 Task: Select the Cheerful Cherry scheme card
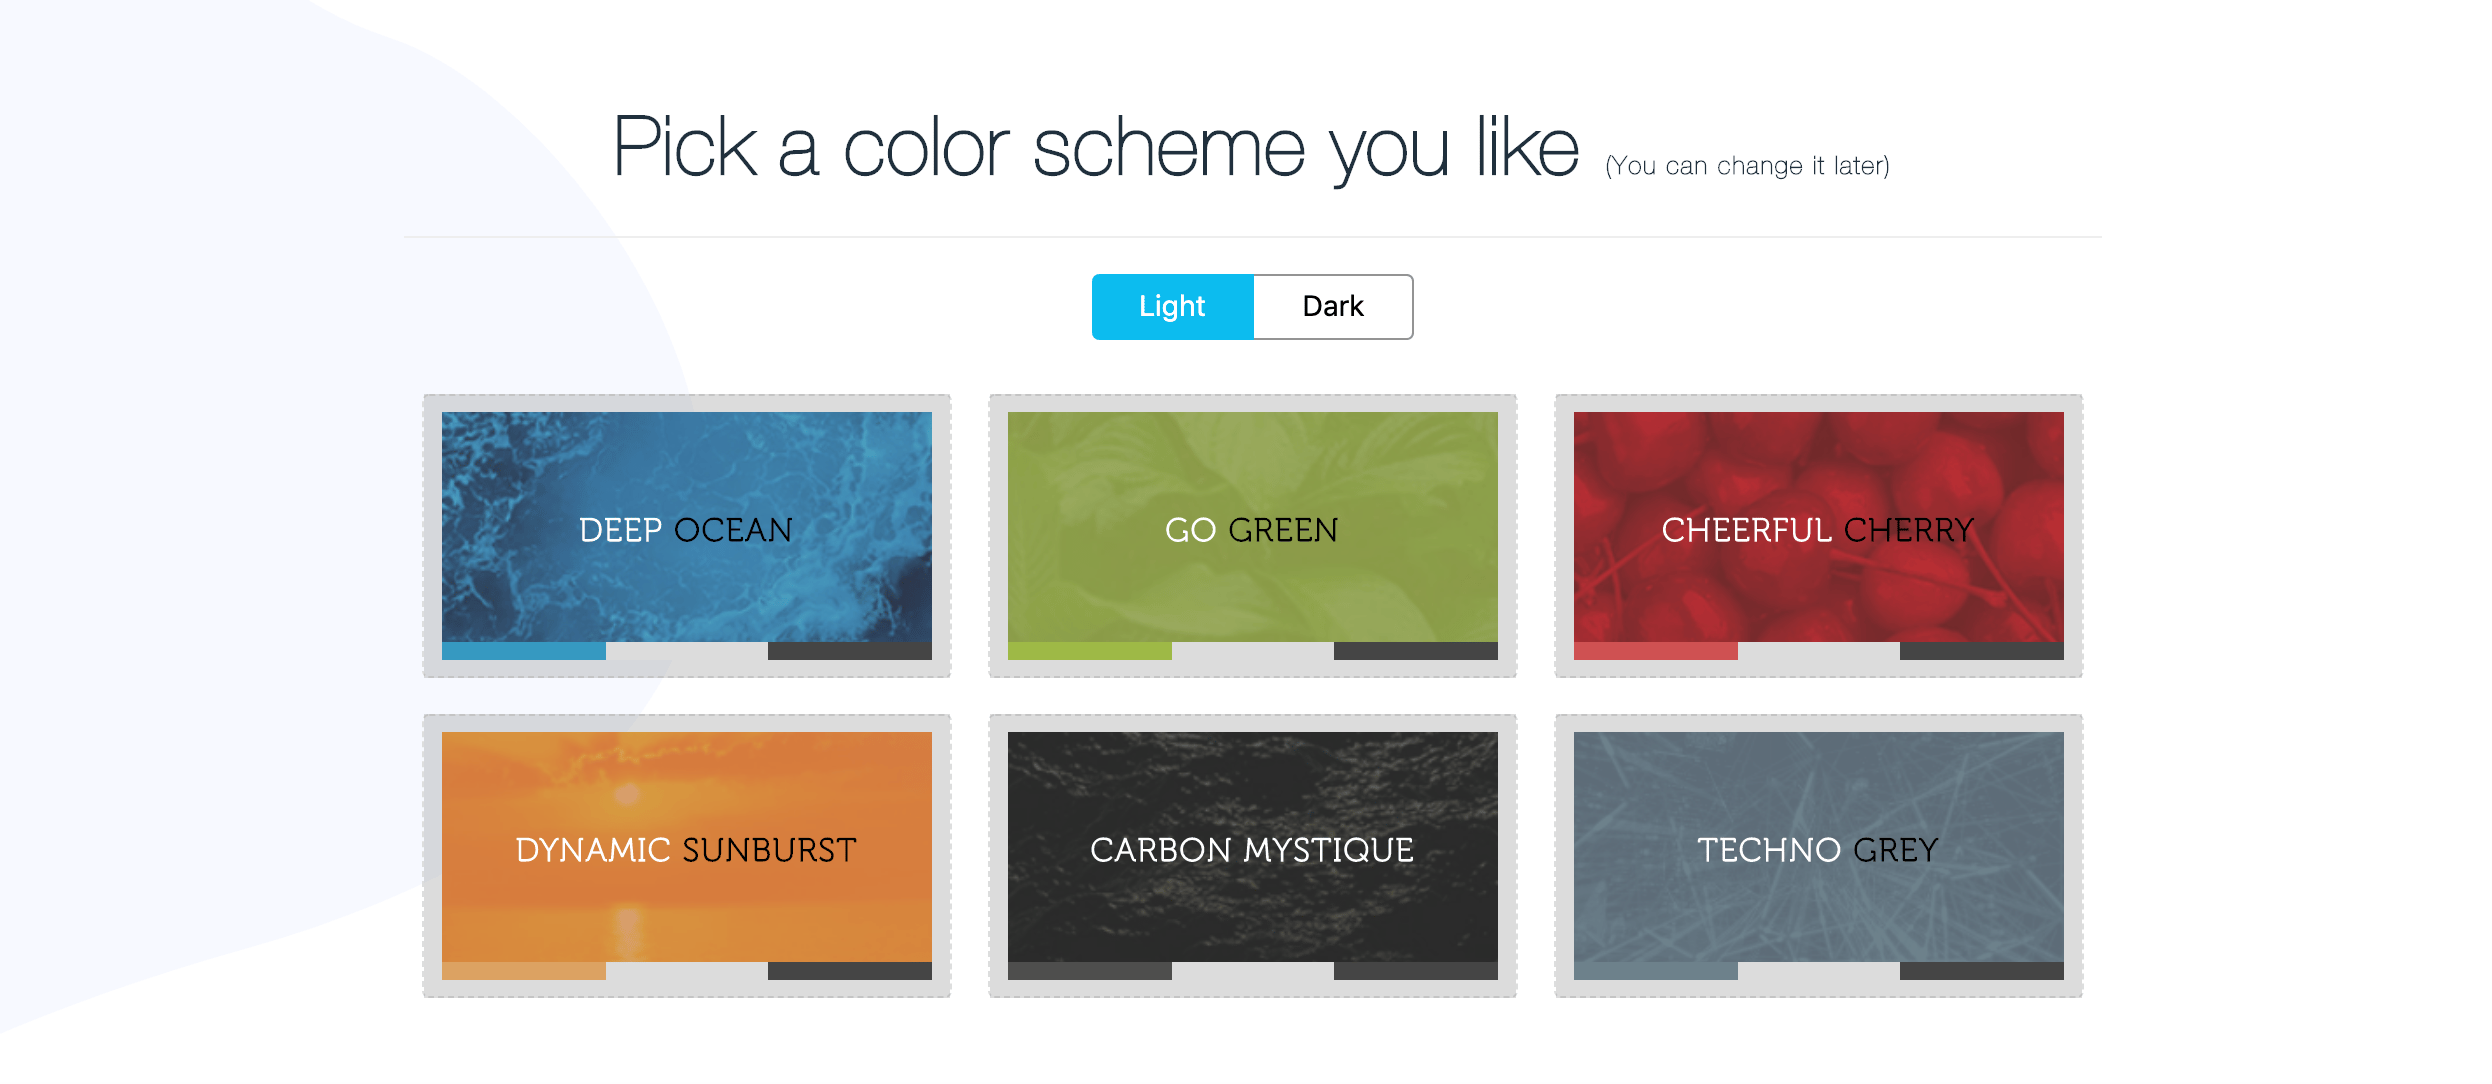pos(1818,527)
